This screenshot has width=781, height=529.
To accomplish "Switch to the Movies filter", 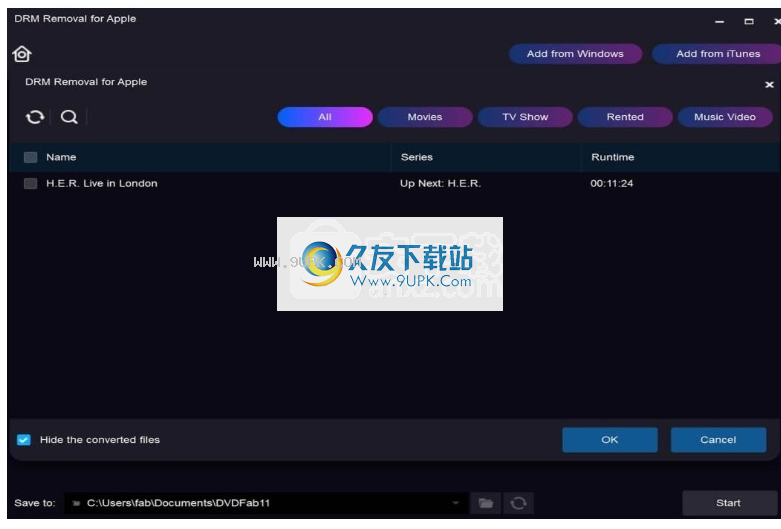I will (x=425, y=117).
